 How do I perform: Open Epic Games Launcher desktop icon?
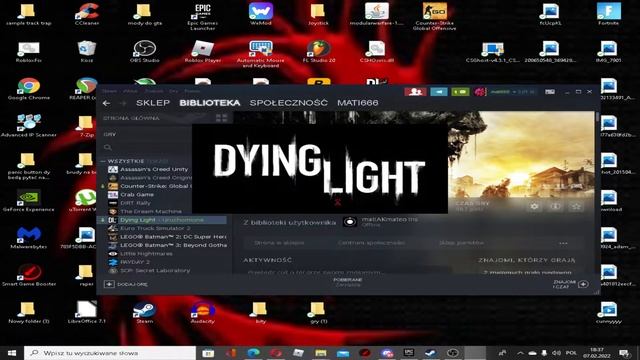(202, 17)
